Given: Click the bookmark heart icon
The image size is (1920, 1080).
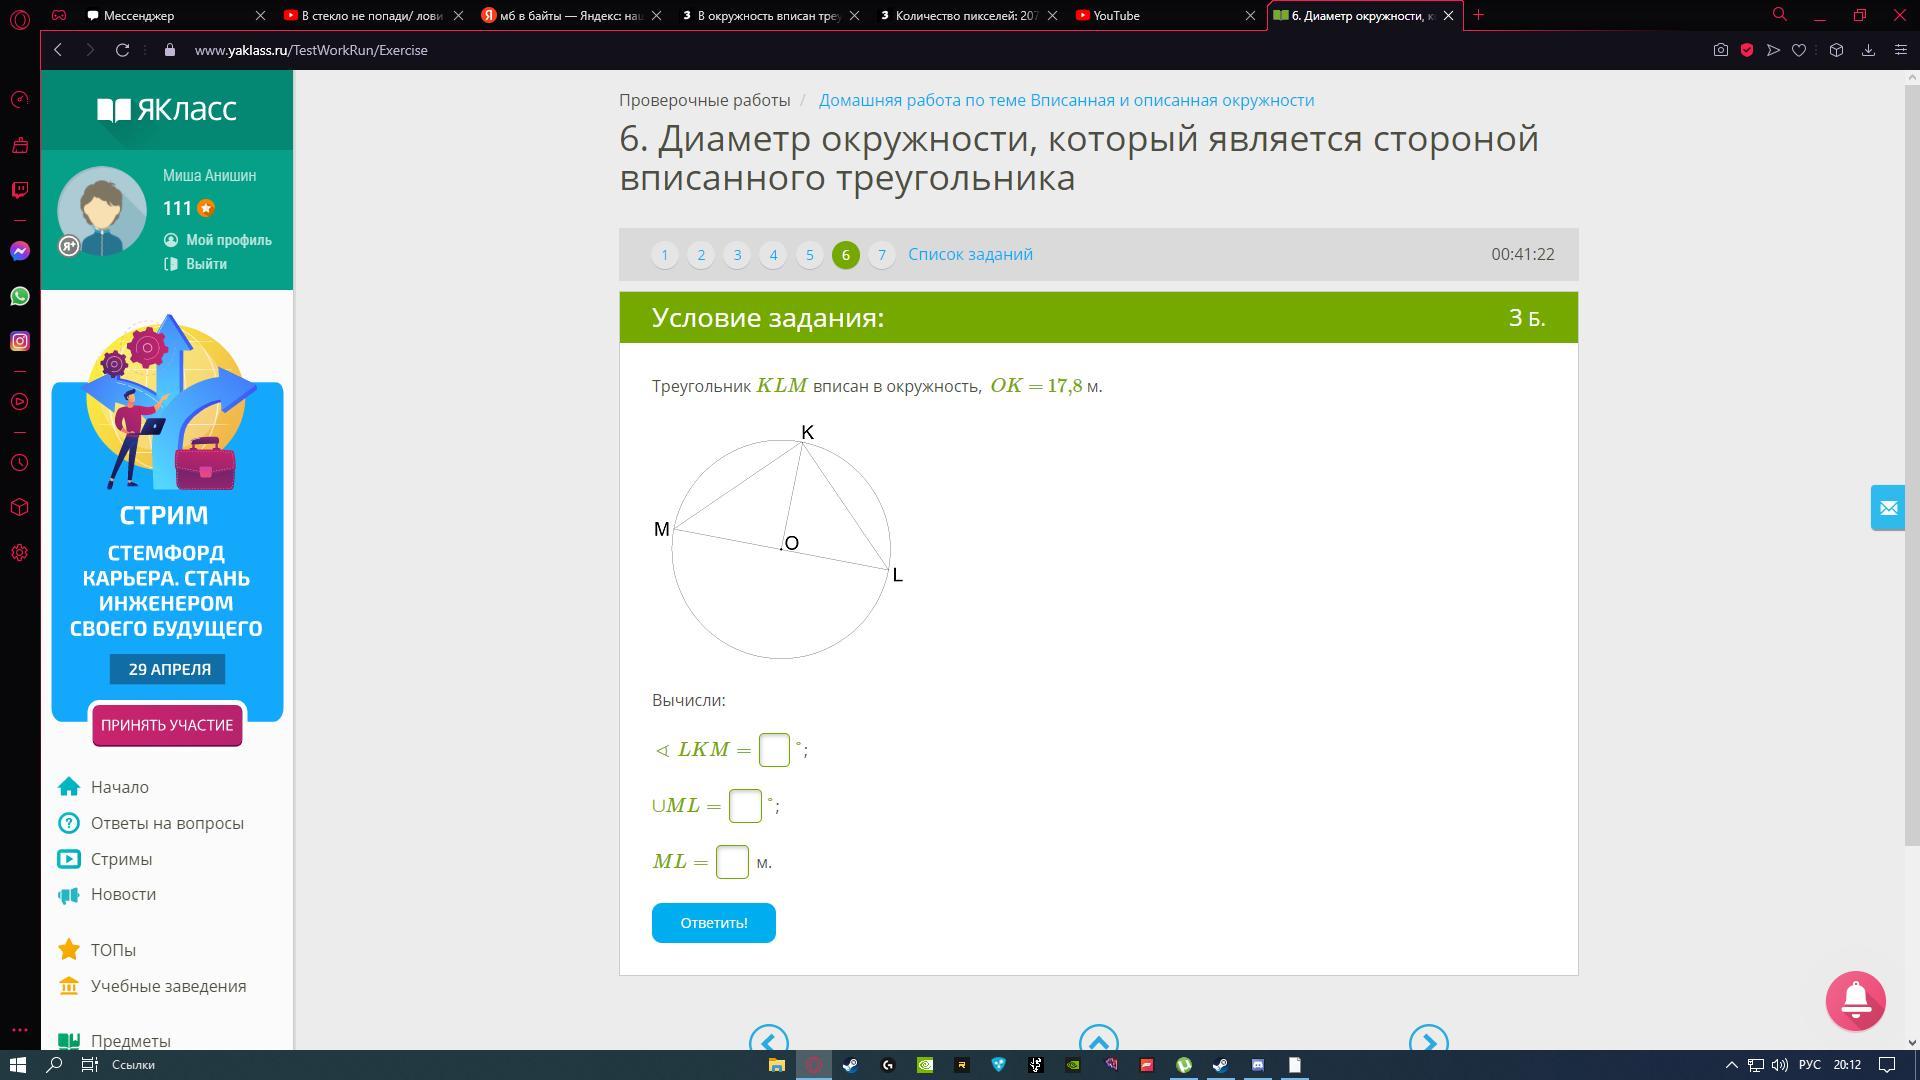Looking at the screenshot, I should (1799, 50).
